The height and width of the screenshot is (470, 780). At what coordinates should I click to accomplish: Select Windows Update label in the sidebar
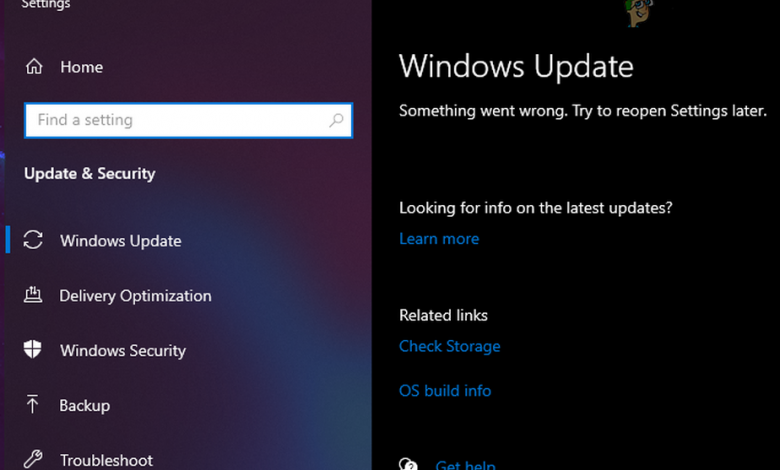pyautogui.click(x=120, y=241)
